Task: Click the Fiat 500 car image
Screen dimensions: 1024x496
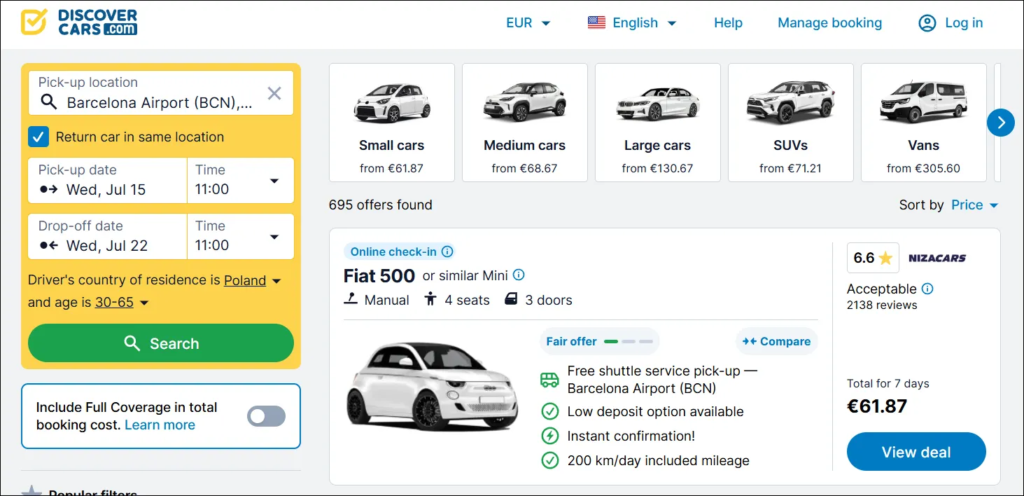Action: tap(432, 386)
